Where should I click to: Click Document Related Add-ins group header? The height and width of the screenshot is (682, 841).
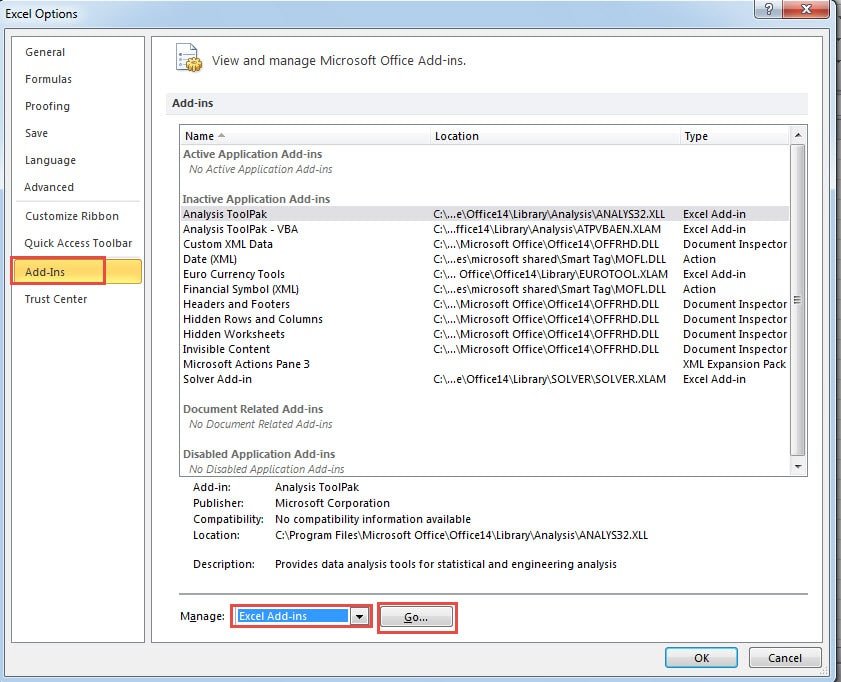[x=253, y=409]
